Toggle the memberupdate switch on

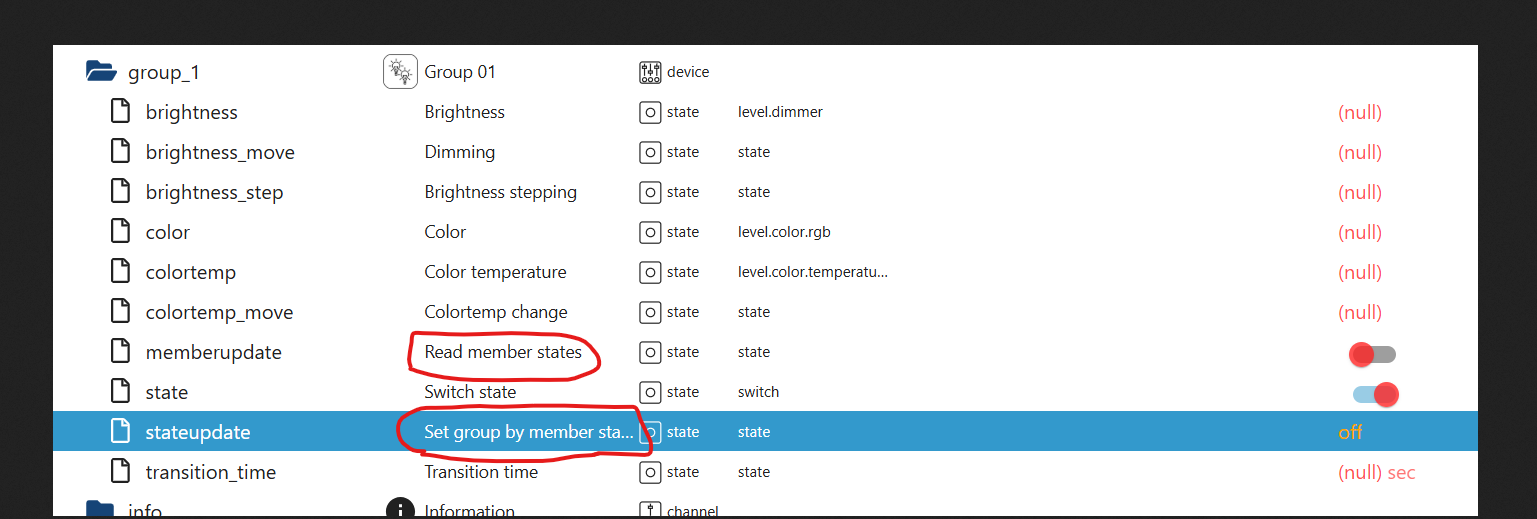click(x=1372, y=354)
